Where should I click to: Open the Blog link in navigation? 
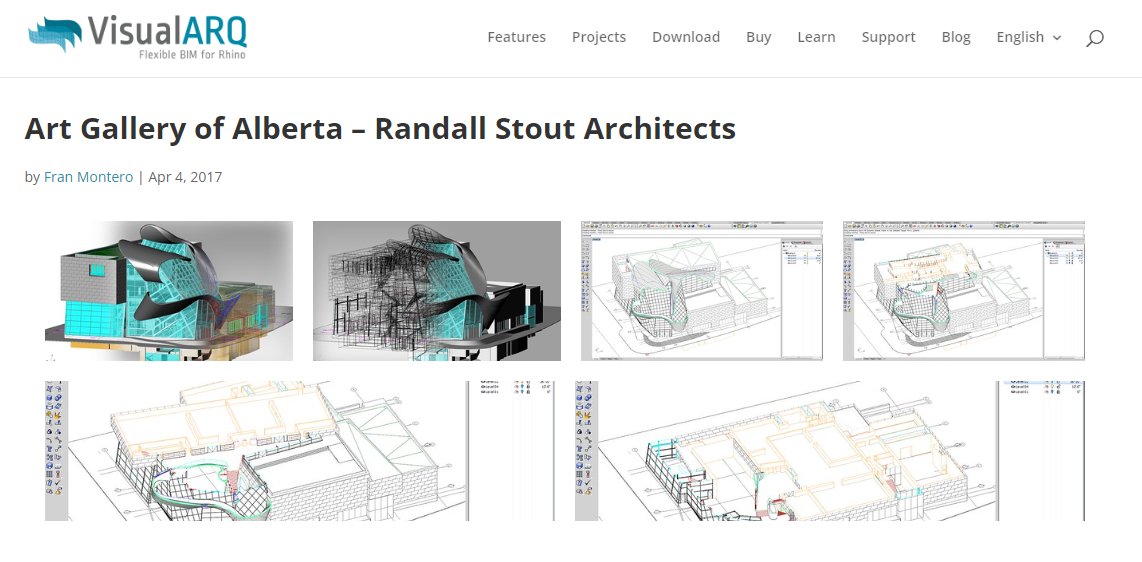[956, 37]
